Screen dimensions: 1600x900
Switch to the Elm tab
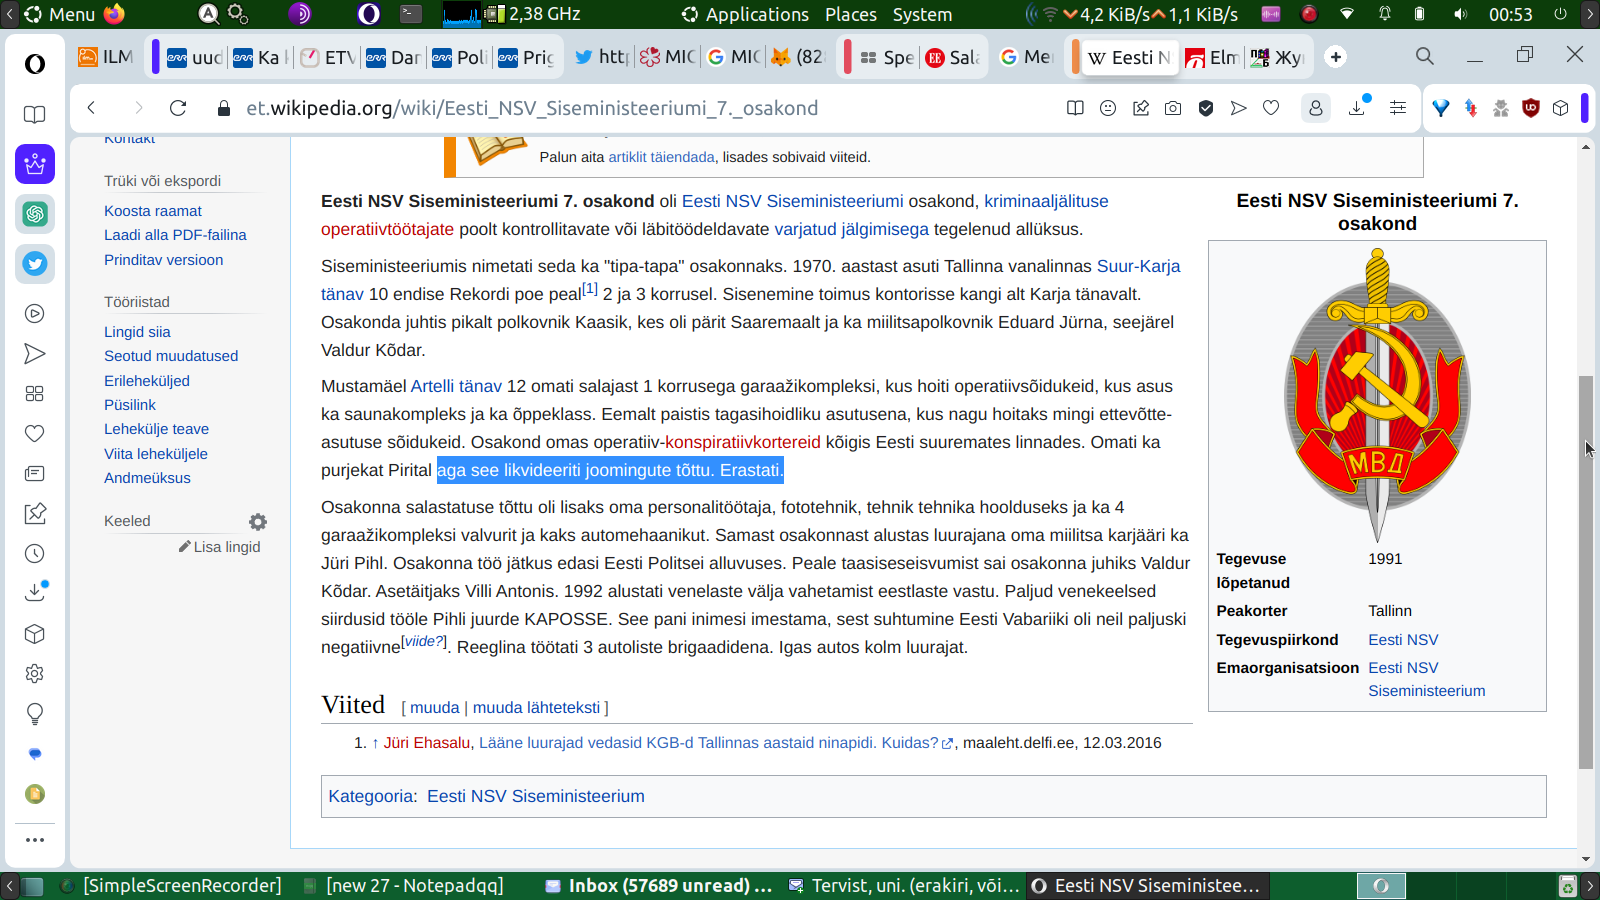pyautogui.click(x=1211, y=57)
